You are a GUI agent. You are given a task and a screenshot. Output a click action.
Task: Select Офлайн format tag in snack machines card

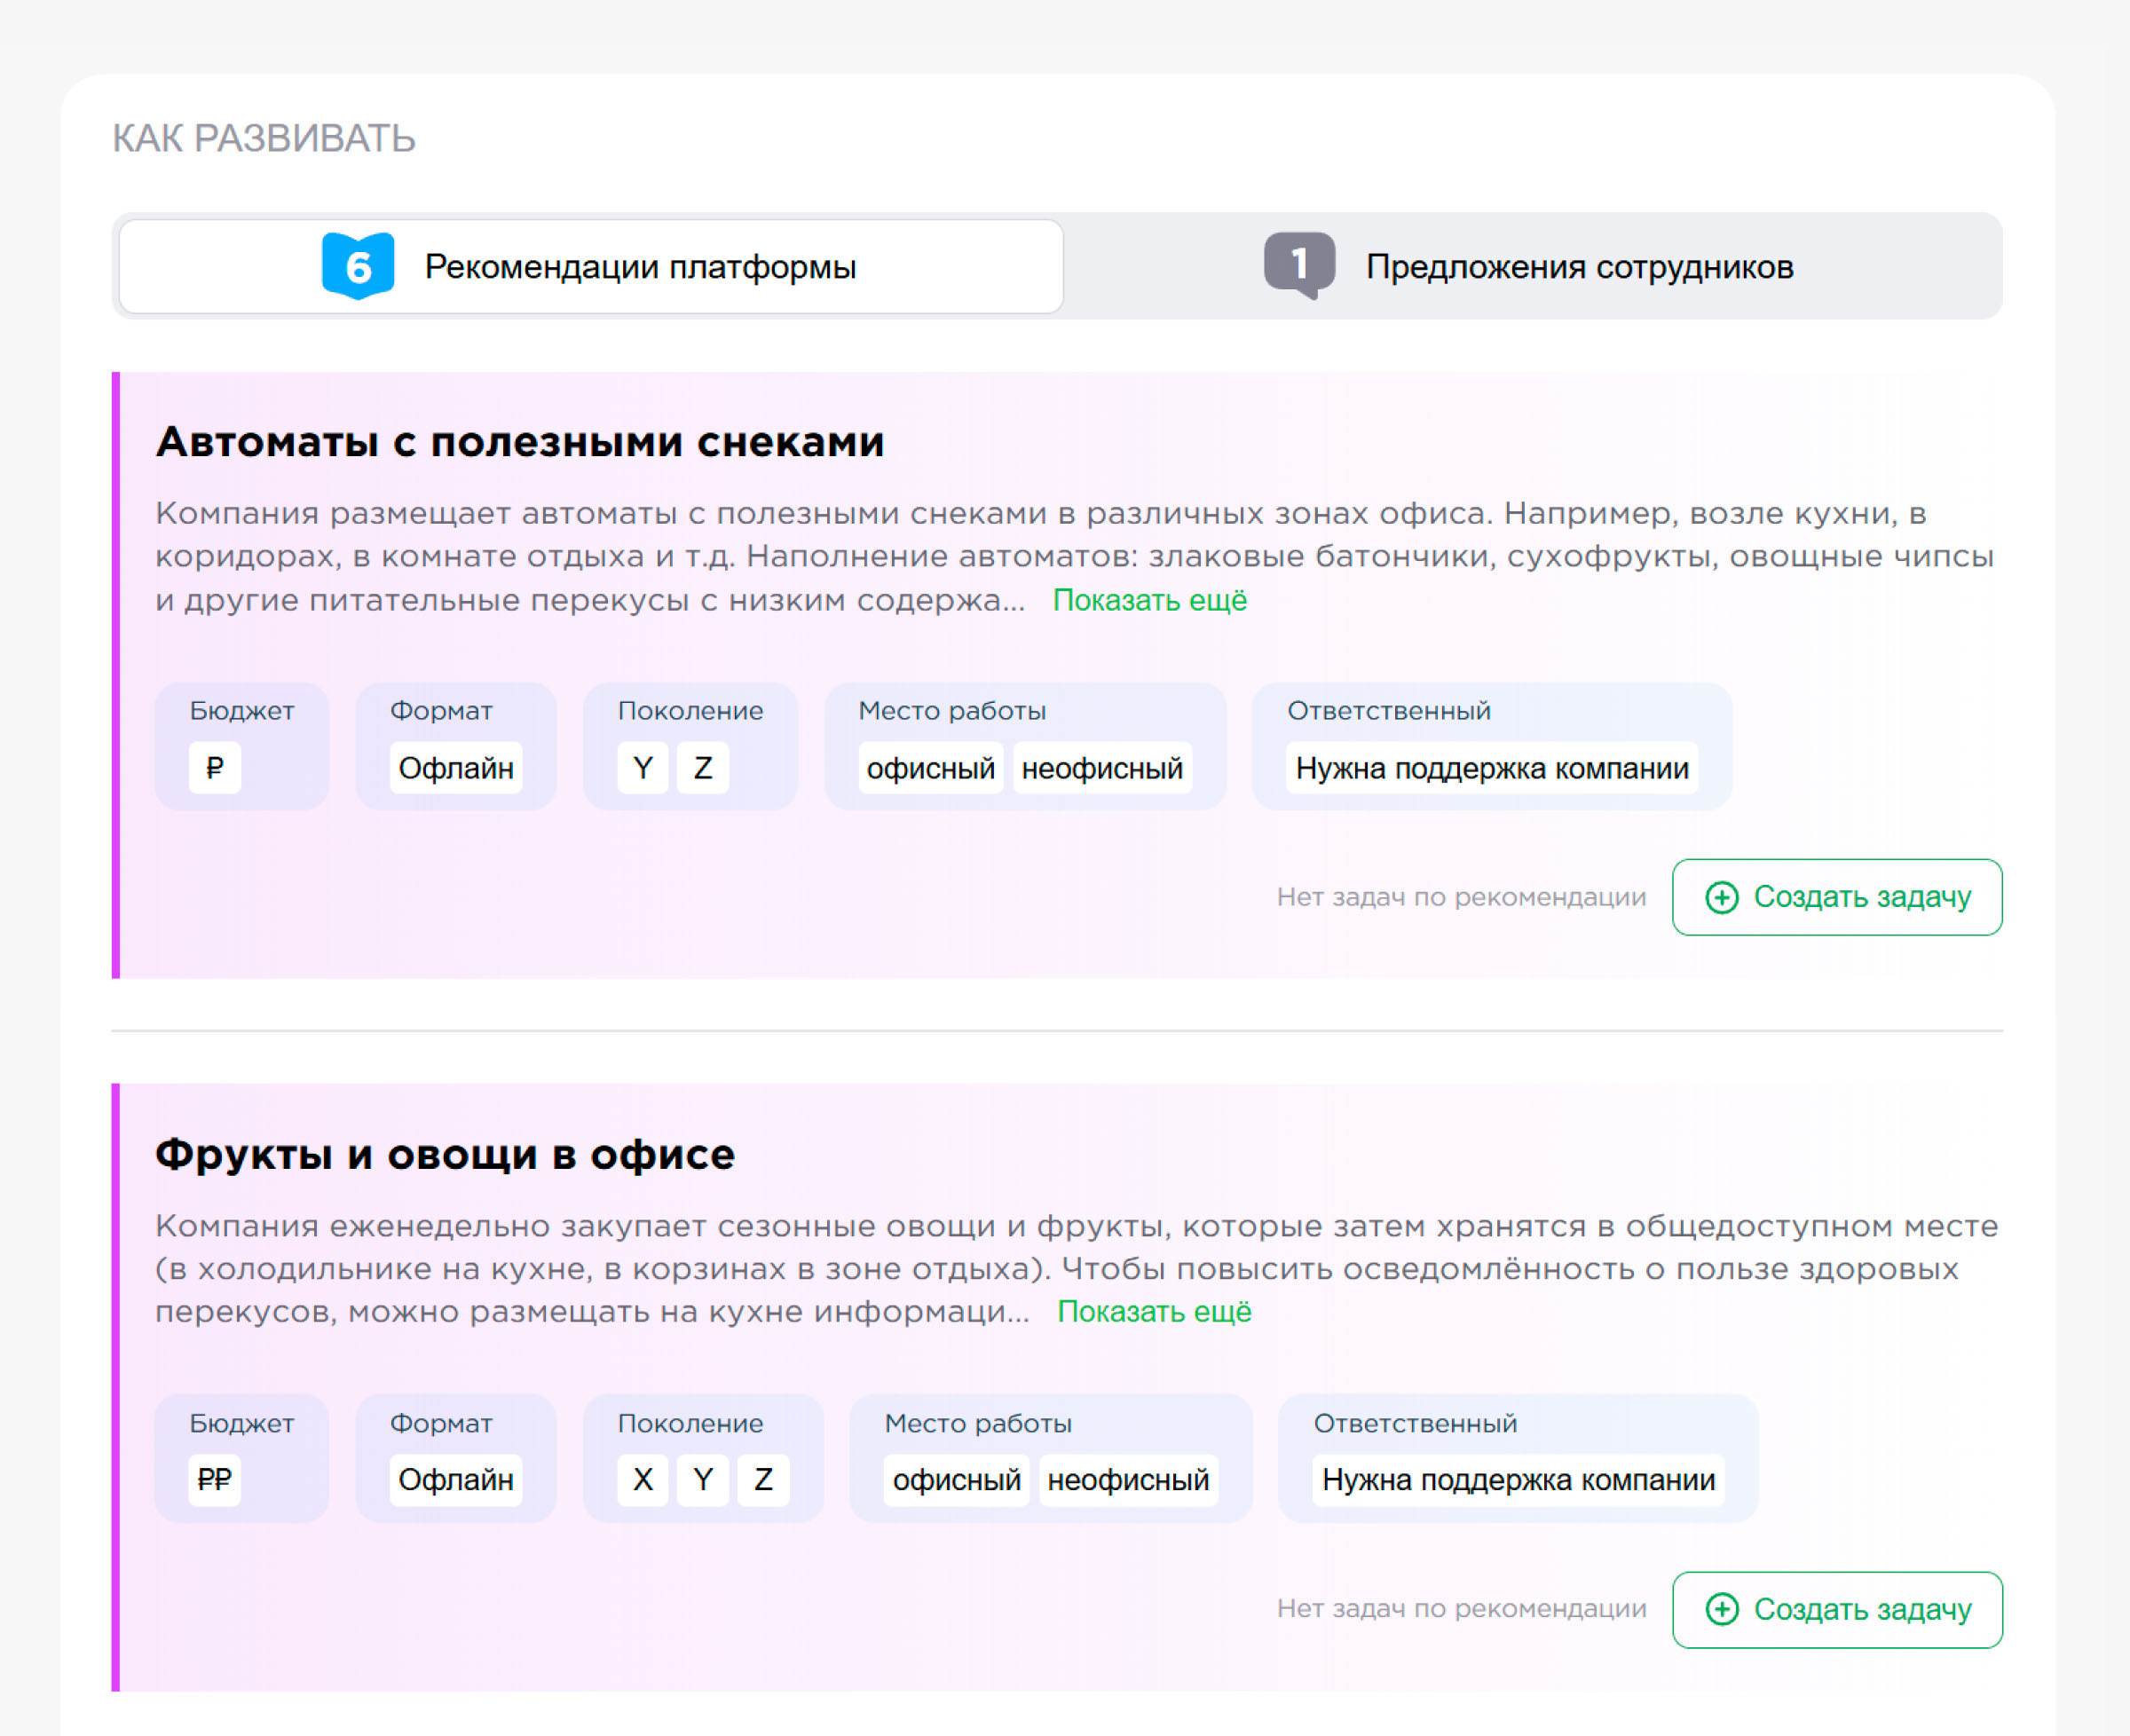tap(456, 768)
